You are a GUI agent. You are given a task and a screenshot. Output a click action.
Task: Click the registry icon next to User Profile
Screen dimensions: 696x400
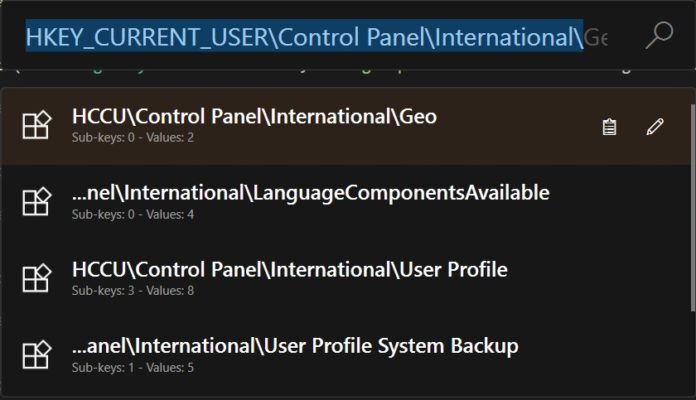37,278
